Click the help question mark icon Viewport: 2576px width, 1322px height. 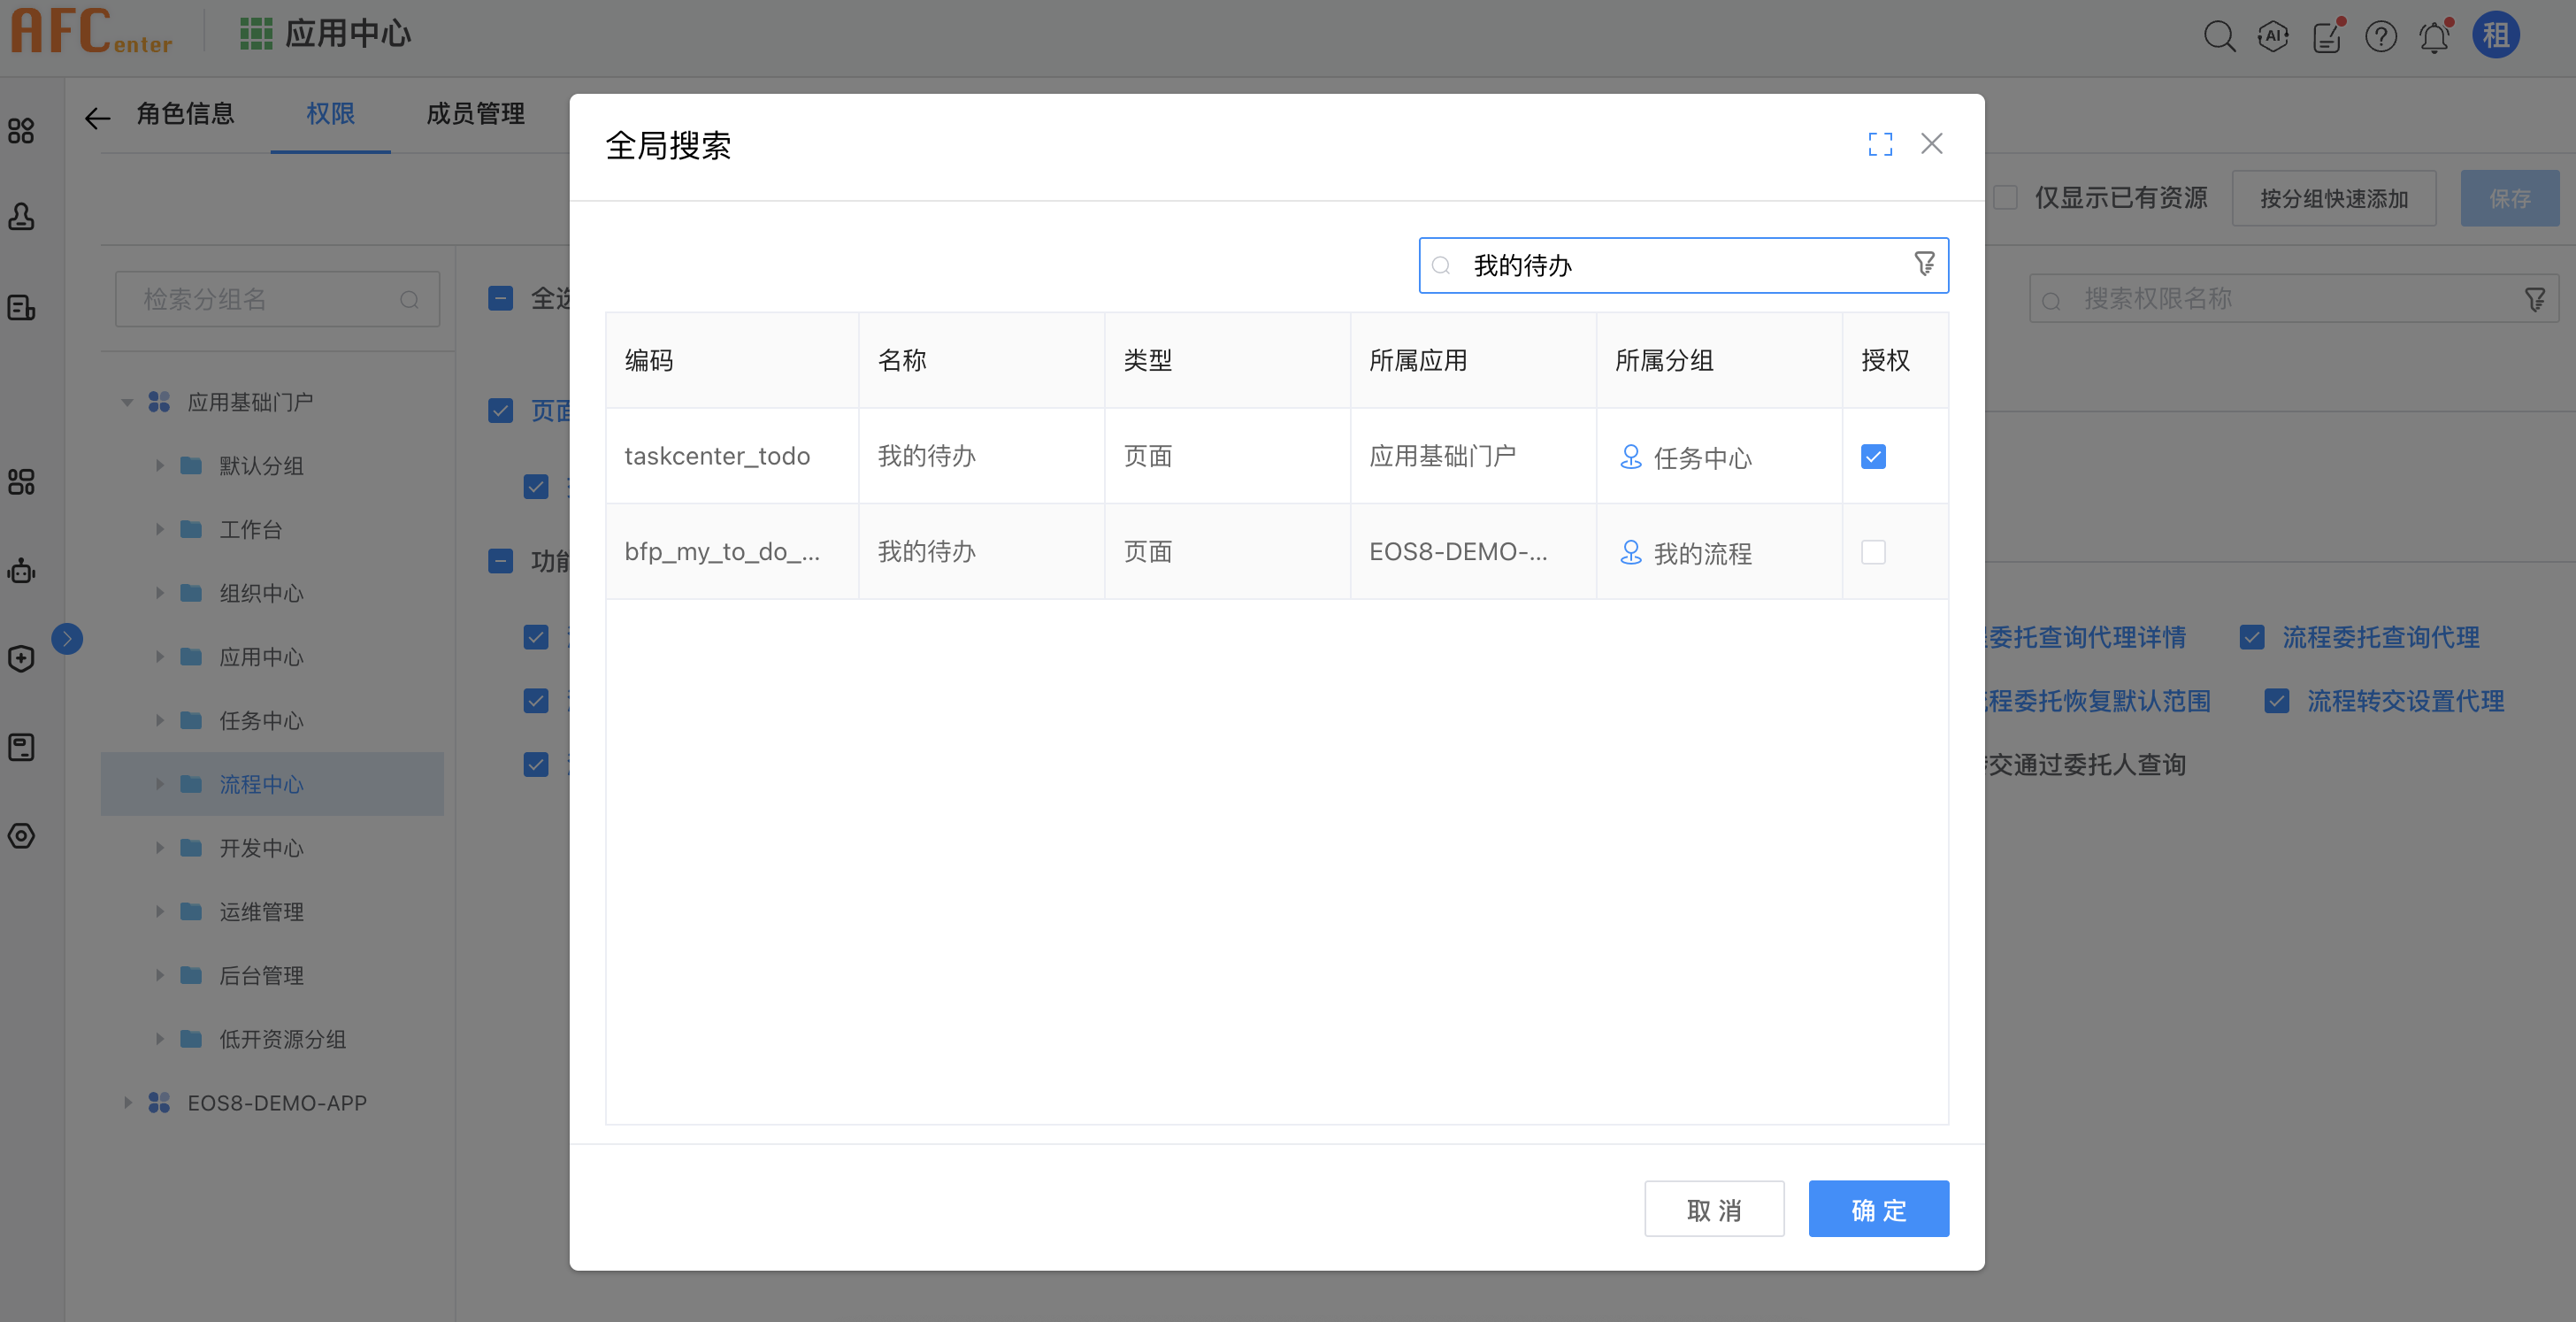pyautogui.click(x=2381, y=37)
